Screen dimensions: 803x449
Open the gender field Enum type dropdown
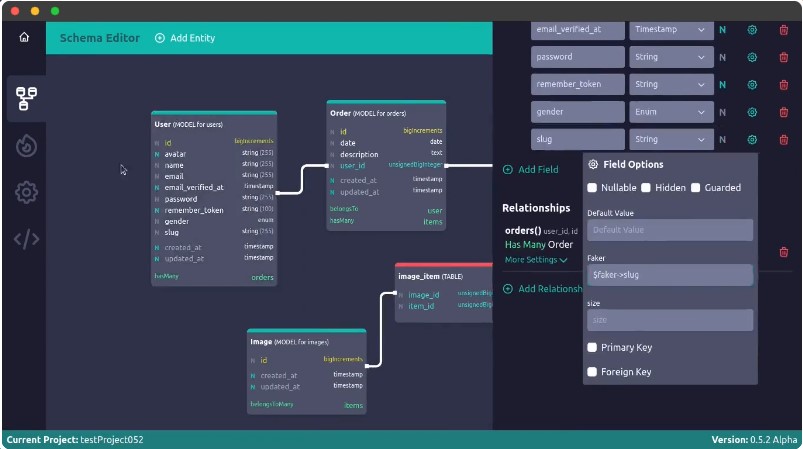pyautogui.click(x=670, y=112)
